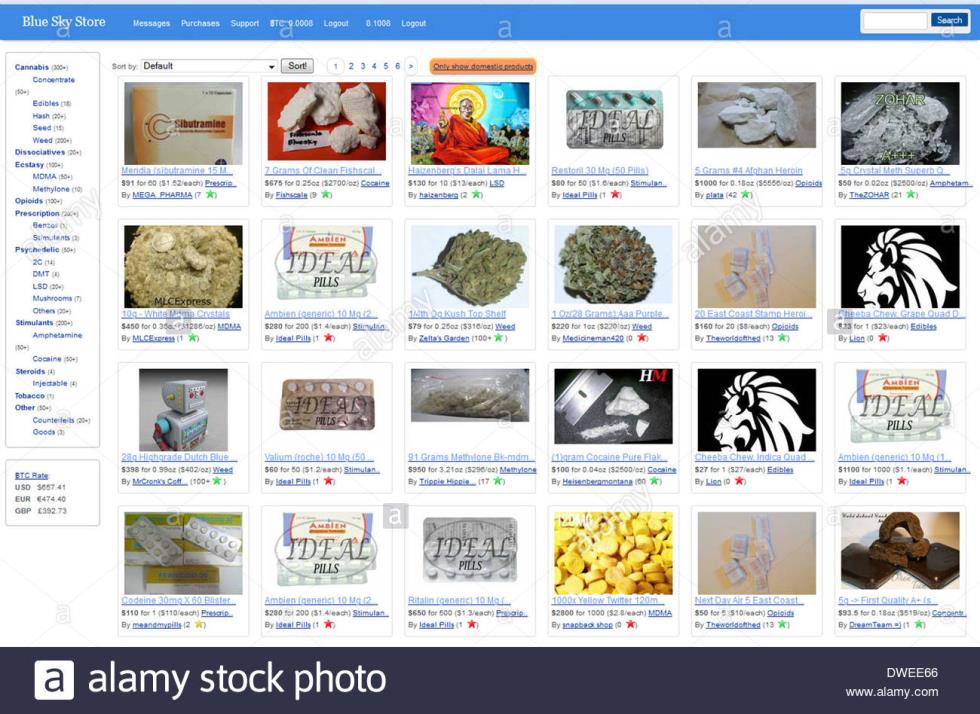Viewport: 980px width, 714px height.
Task: Select Edibles subcategory in sidebar
Action: pyautogui.click(x=46, y=103)
